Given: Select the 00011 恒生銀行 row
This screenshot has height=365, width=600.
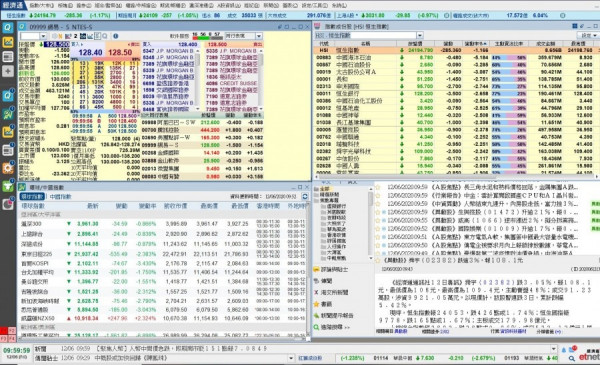Looking at the screenshot, I should [455, 93].
